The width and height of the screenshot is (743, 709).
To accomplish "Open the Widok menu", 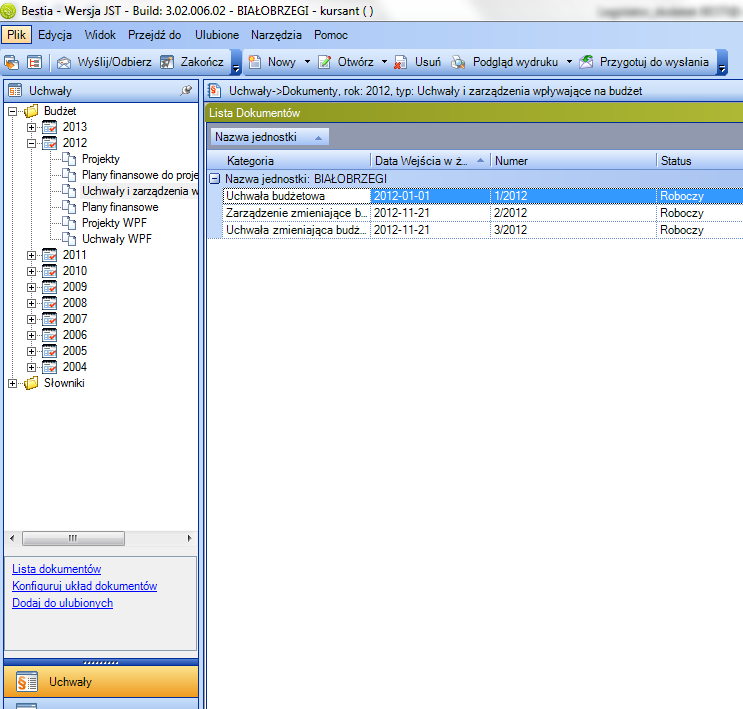I will pyautogui.click(x=100, y=35).
